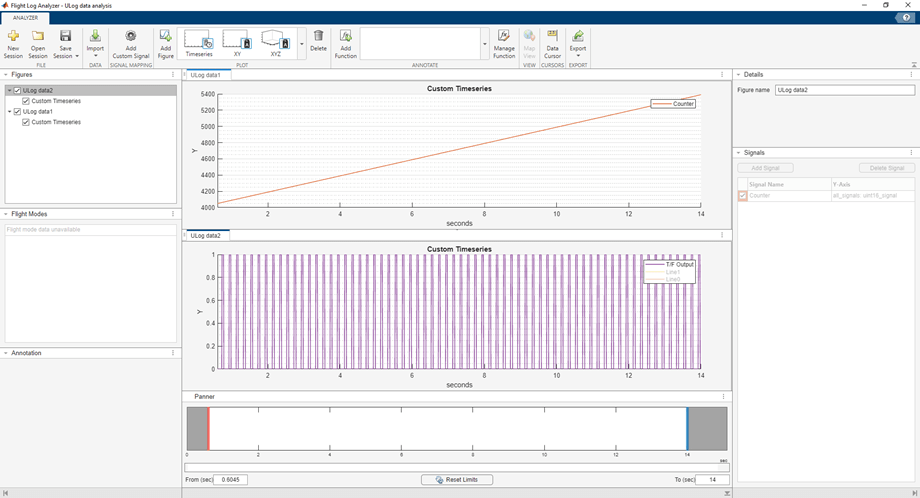Toggle Custom Timeseries checkbox under ULog data1
Viewport: 920px width, 498px height.
coord(26,122)
